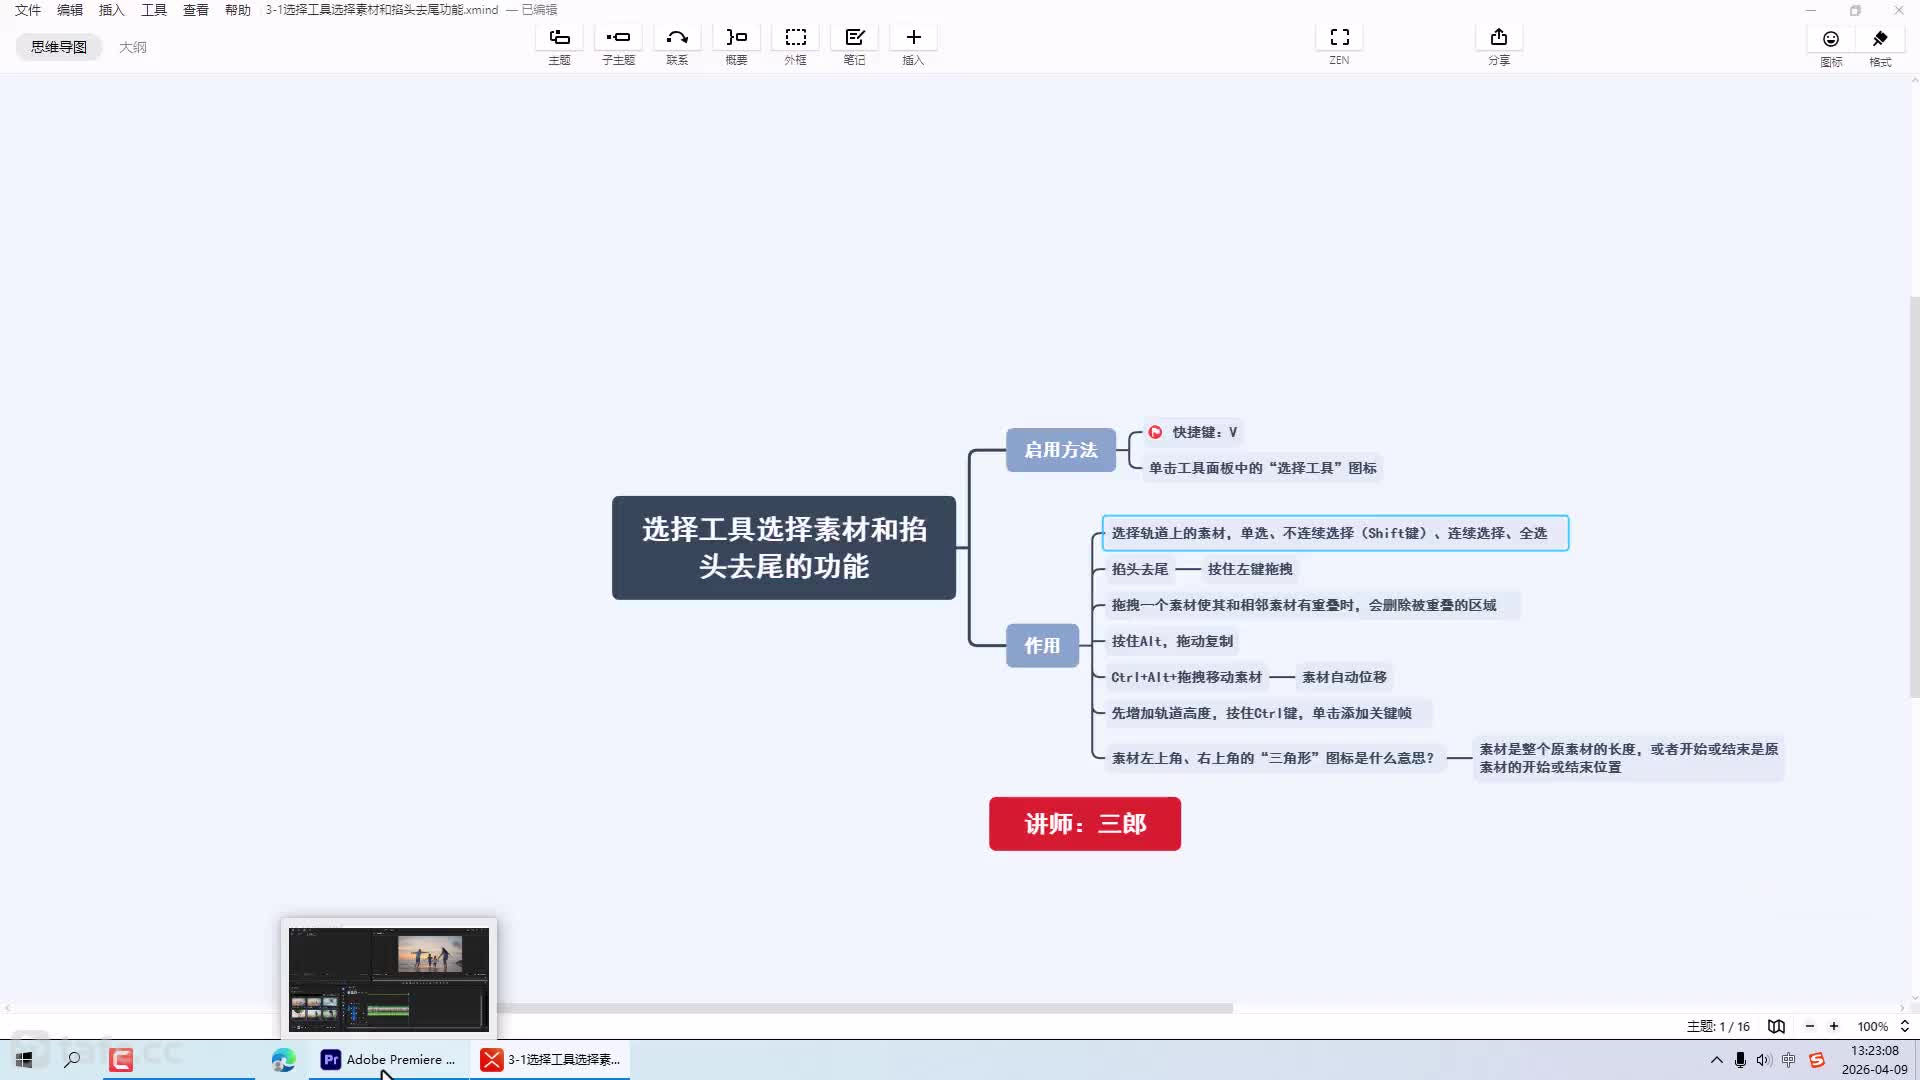Click the vertical canvas scrollbar
Image resolution: width=1920 pixels, height=1080 pixels.
tap(1914, 497)
